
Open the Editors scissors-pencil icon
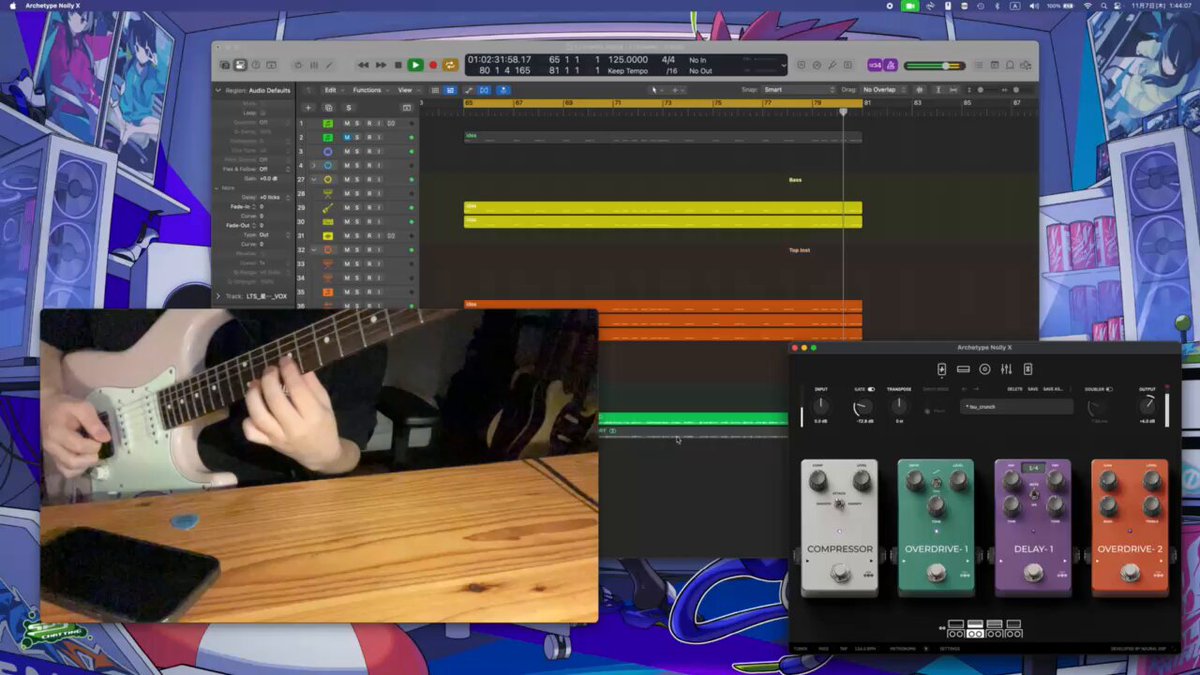329,65
